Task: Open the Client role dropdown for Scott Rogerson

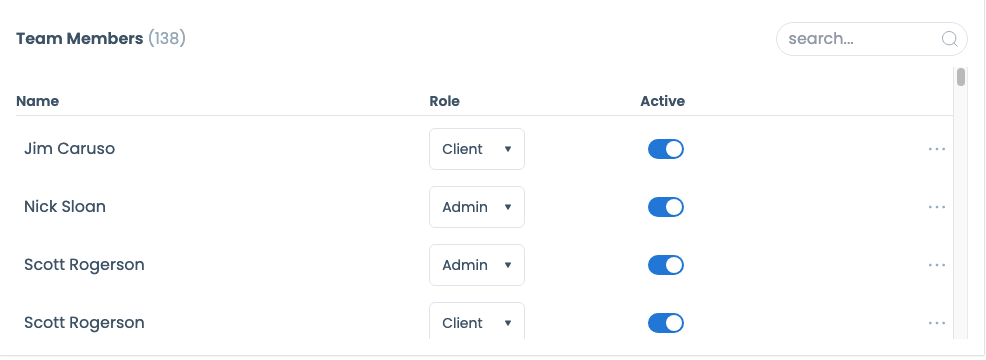Action: 477,321
